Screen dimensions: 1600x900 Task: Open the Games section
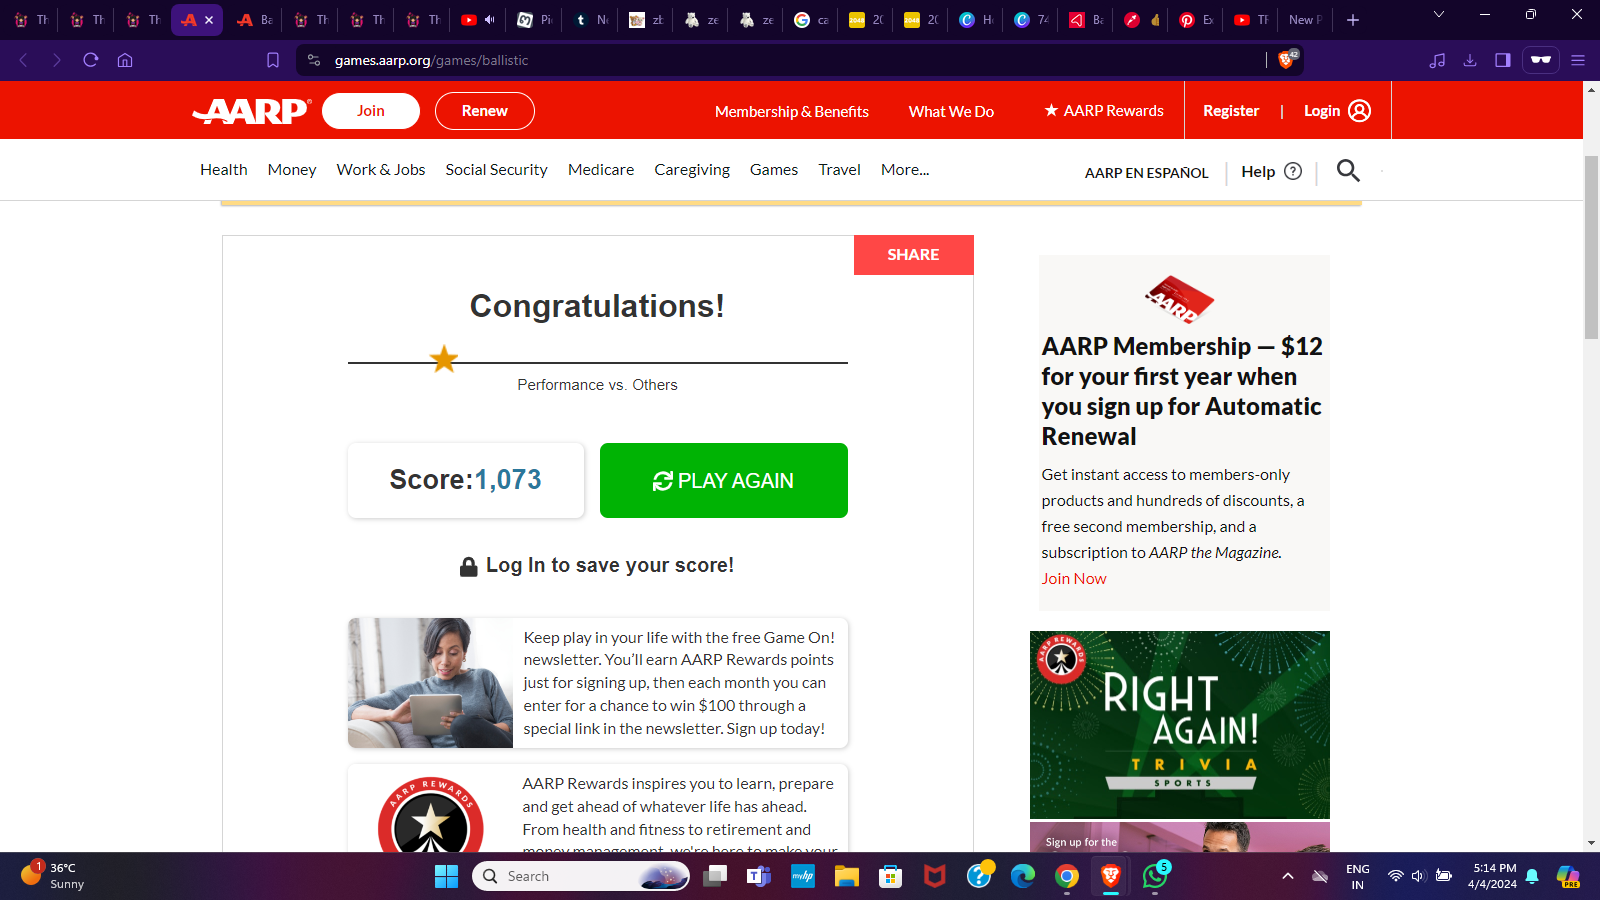(774, 170)
